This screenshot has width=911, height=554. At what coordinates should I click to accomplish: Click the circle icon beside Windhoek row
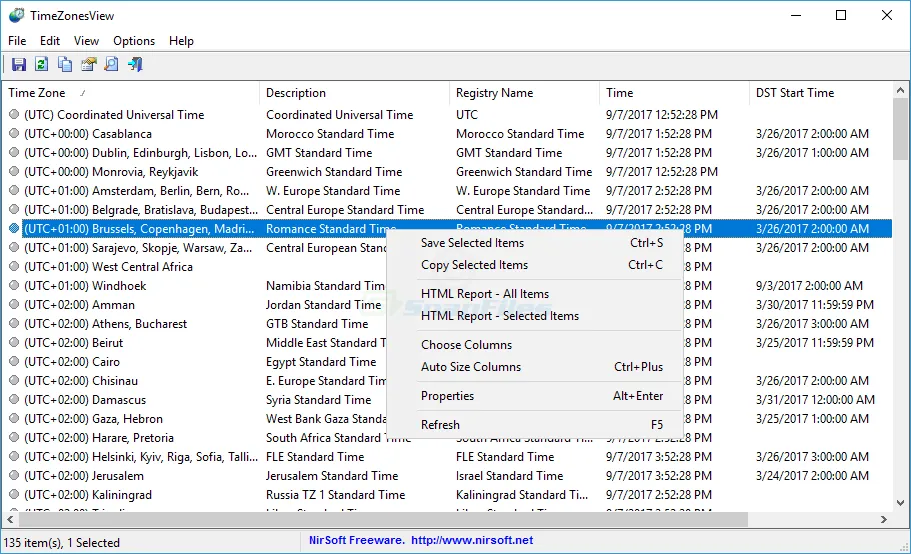coord(14,285)
